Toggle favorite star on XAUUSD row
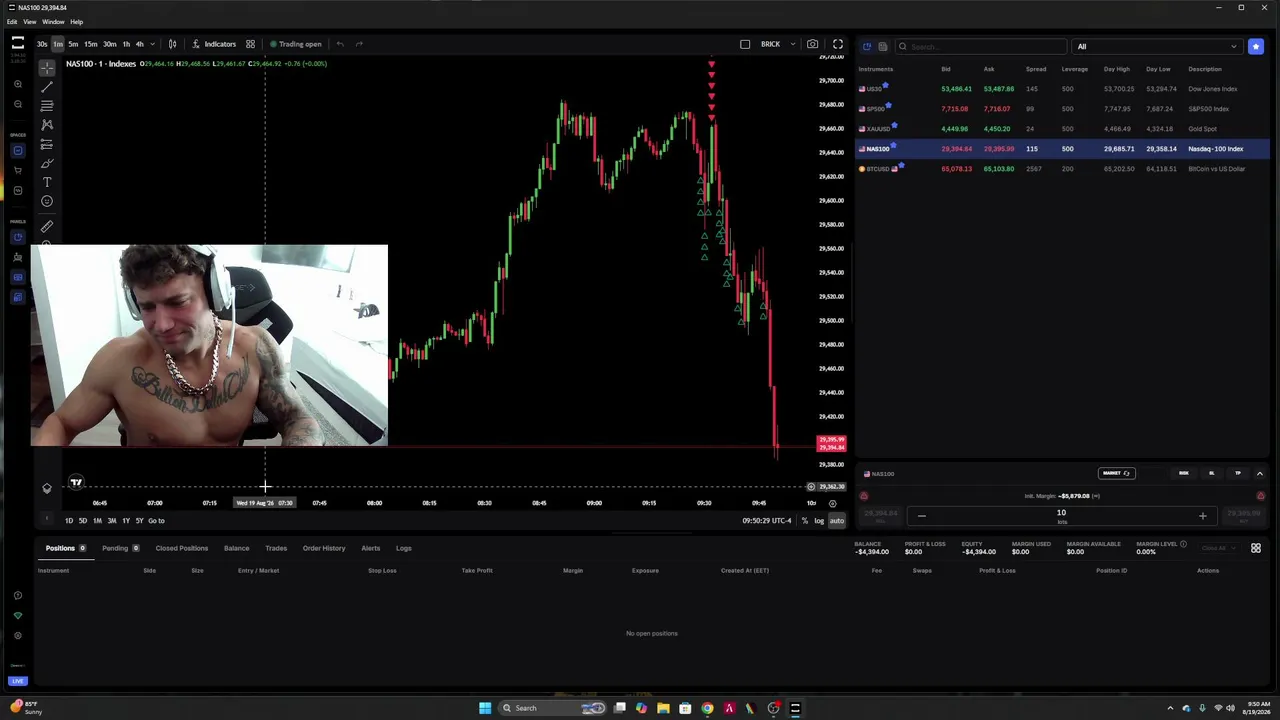This screenshot has width=1280, height=720. (x=894, y=125)
